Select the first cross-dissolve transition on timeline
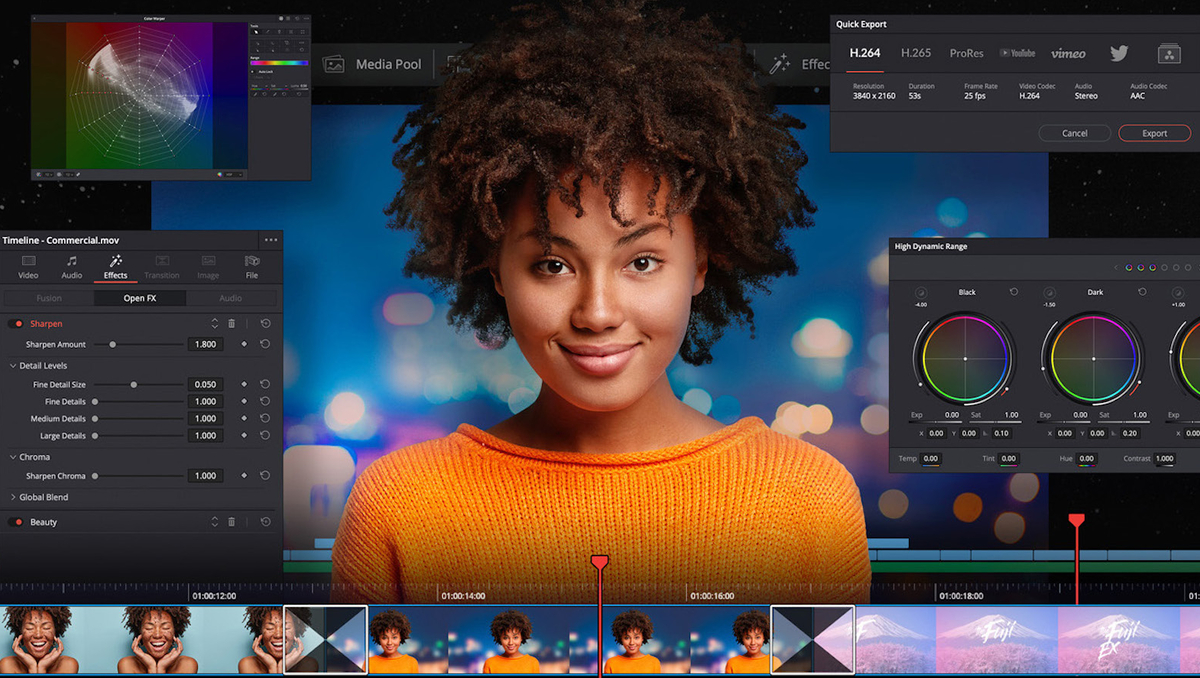The width and height of the screenshot is (1200, 678). click(x=326, y=640)
